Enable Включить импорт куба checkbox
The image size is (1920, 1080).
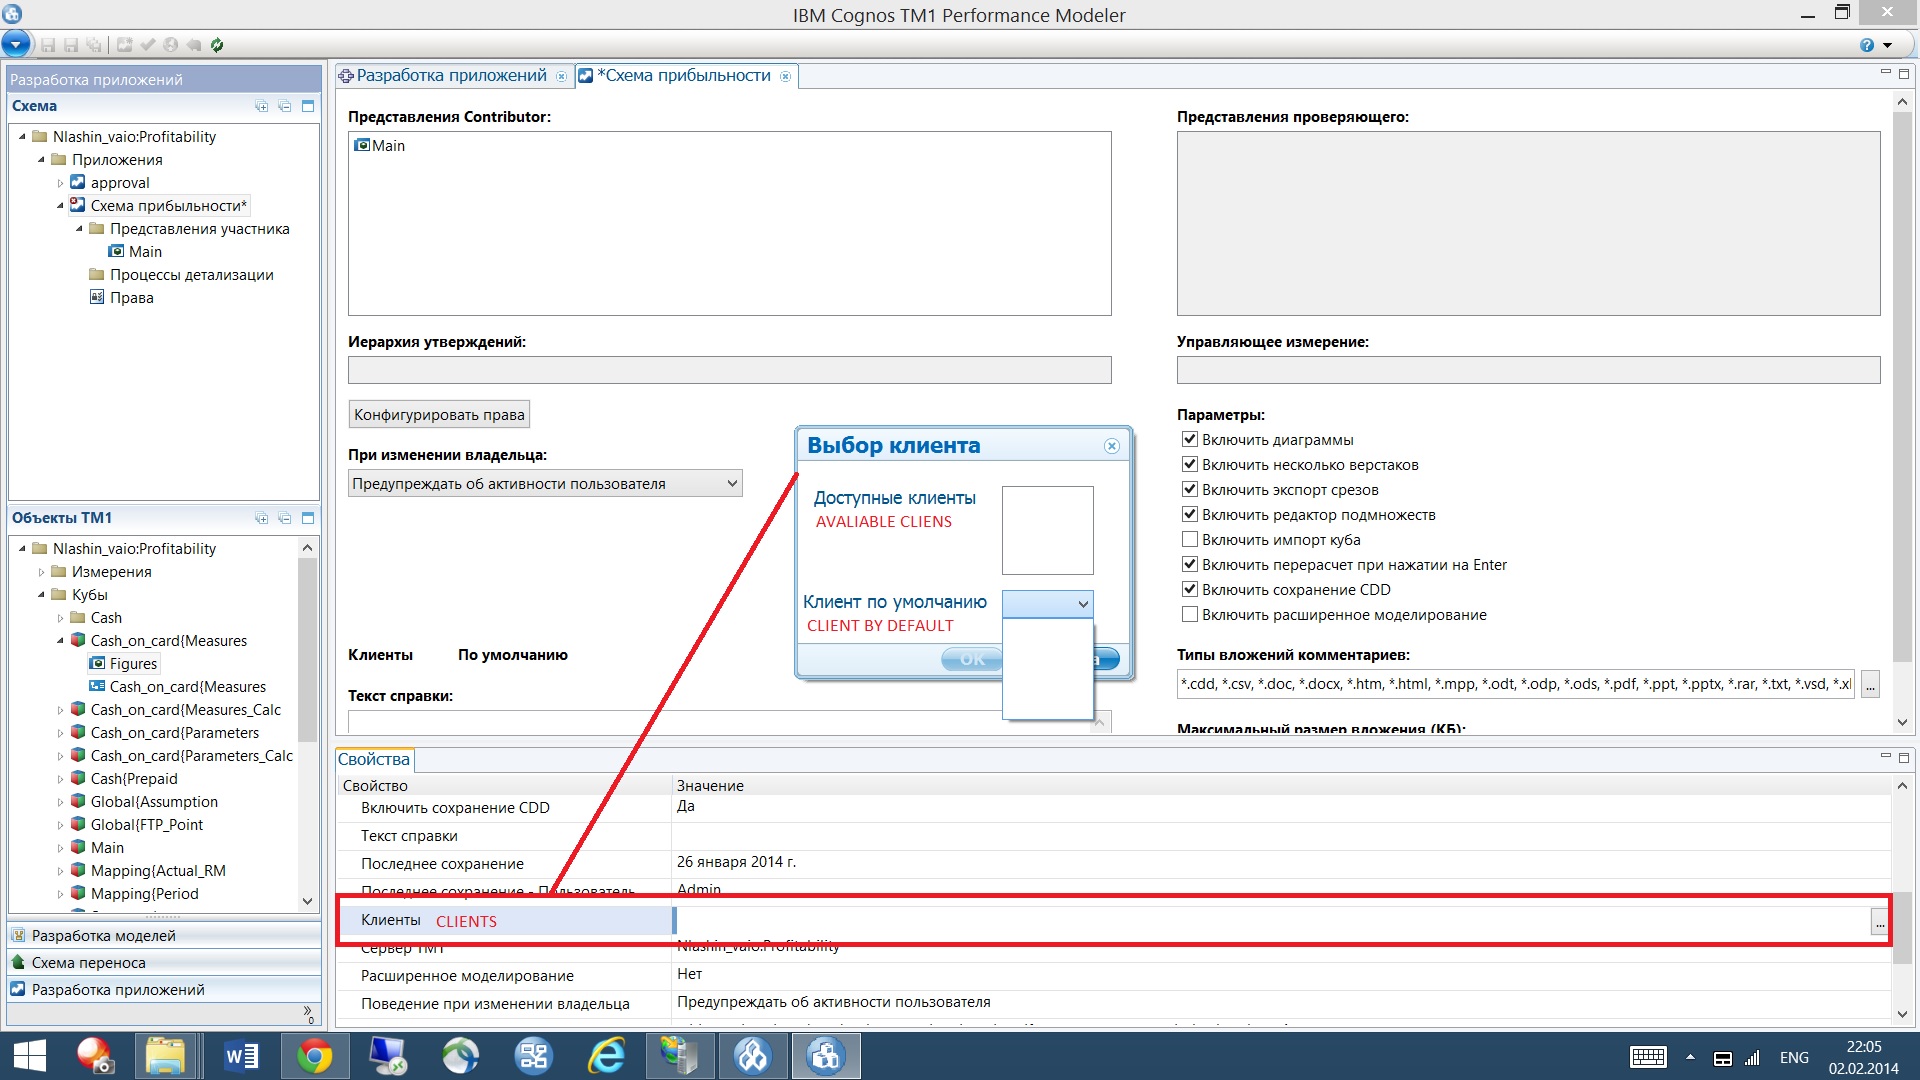(1189, 539)
